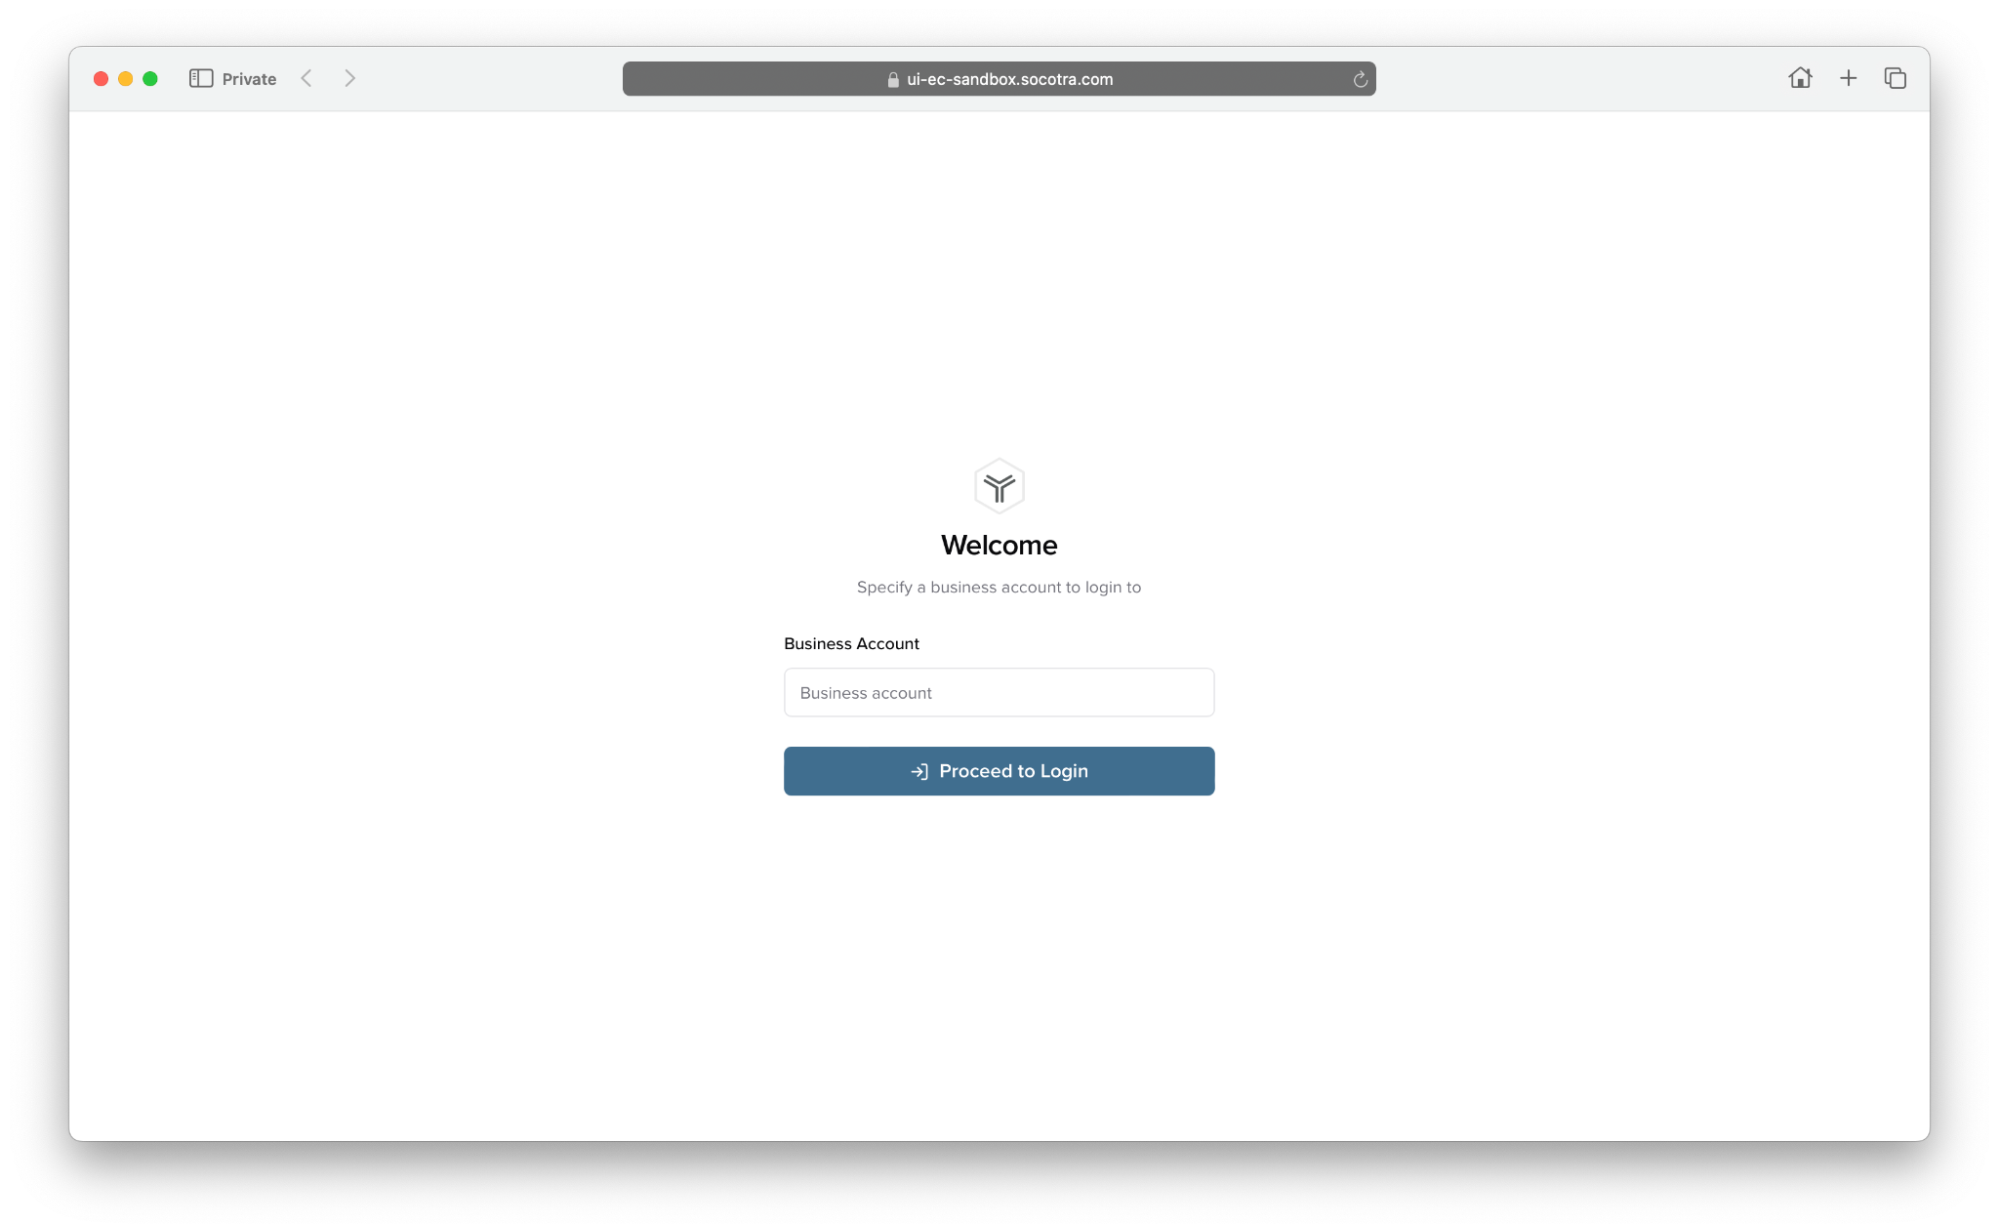Click the back navigation arrow icon
The height and width of the screenshot is (1232, 1999).
(x=310, y=79)
